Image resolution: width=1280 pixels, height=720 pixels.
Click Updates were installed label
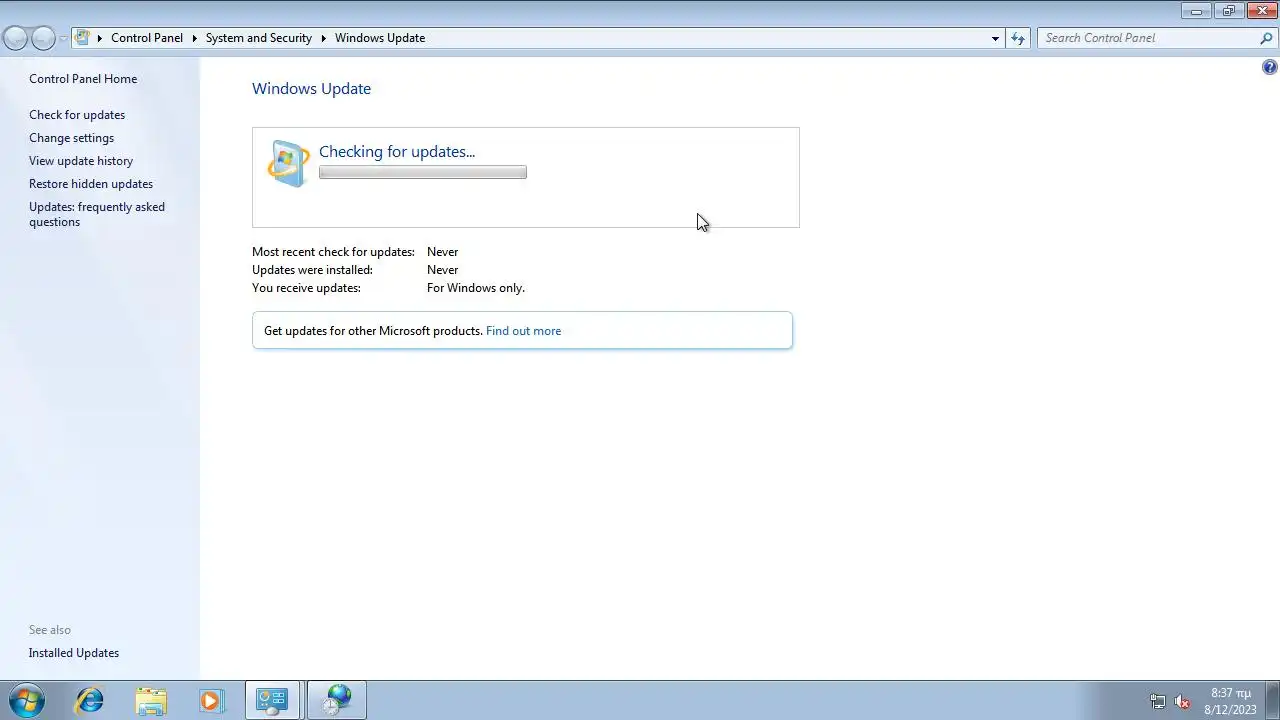click(312, 270)
